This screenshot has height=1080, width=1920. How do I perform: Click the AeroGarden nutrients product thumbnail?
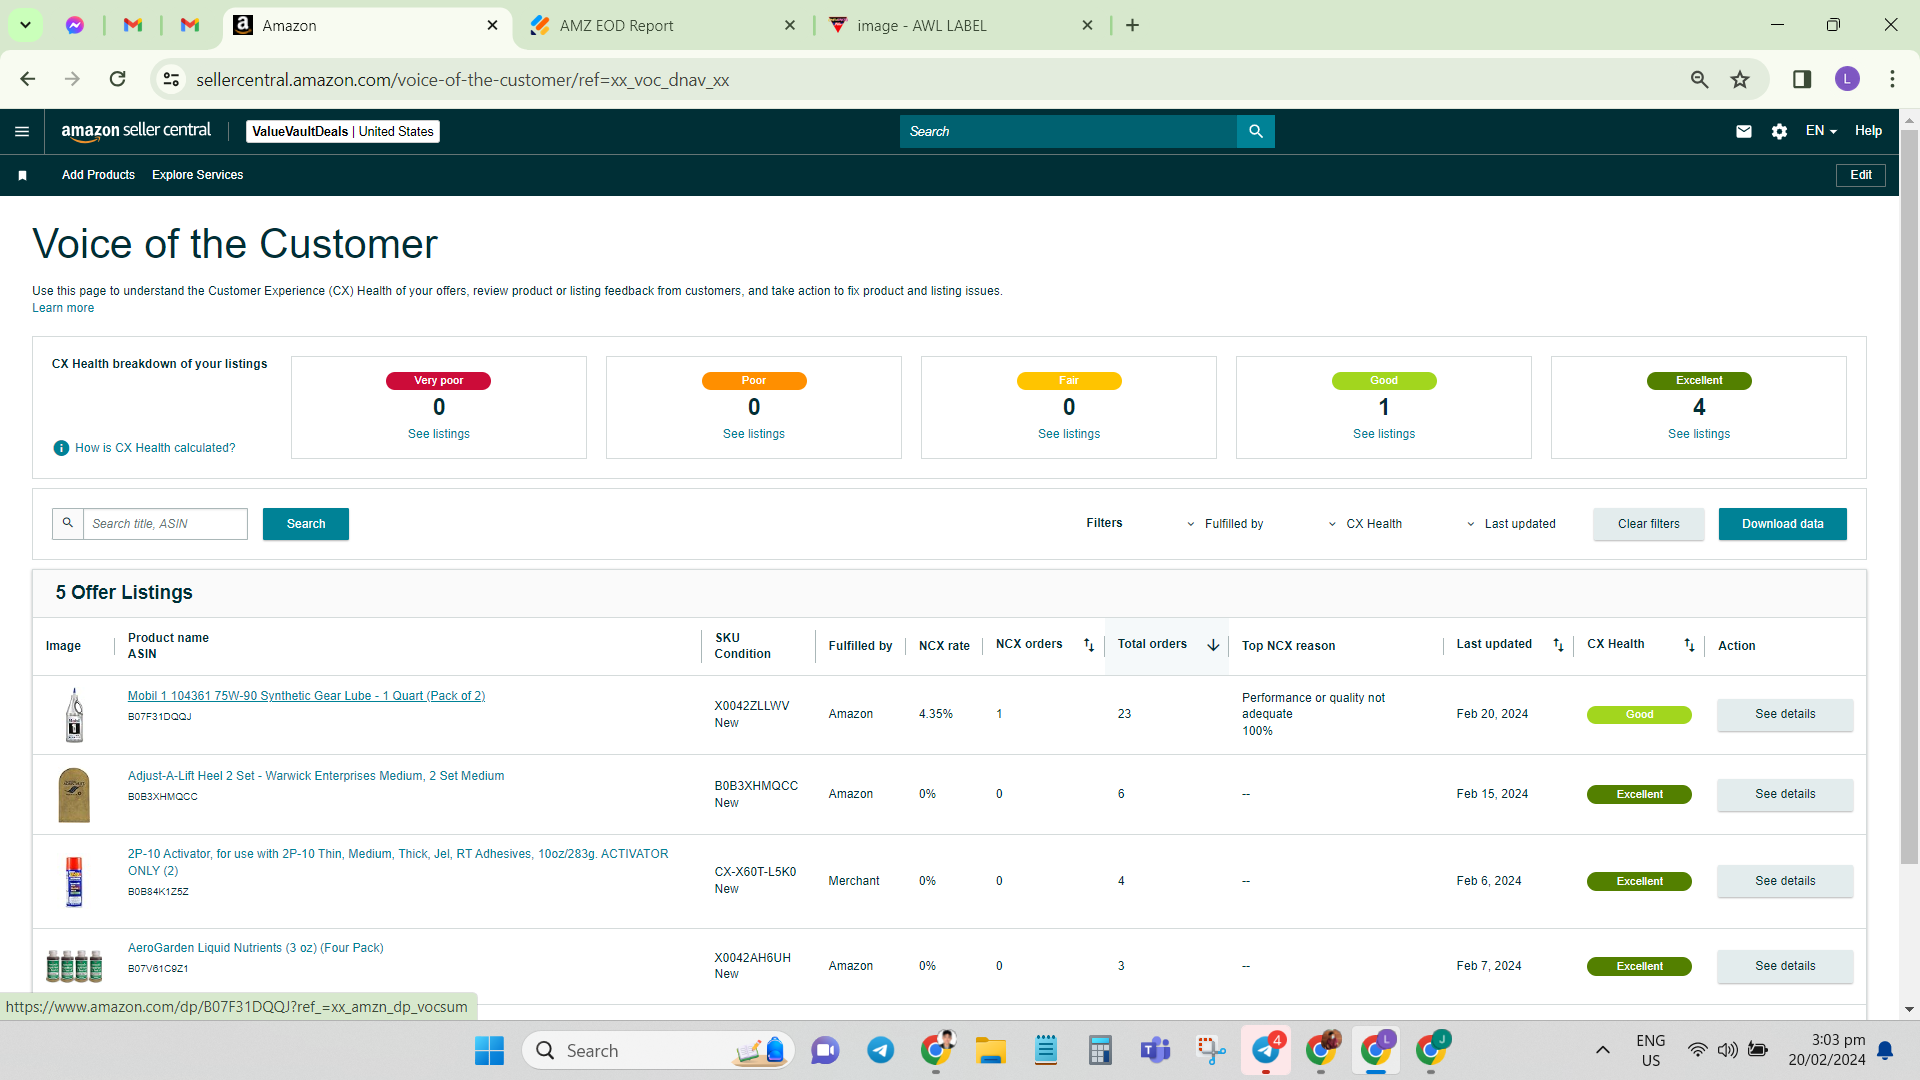(x=74, y=966)
